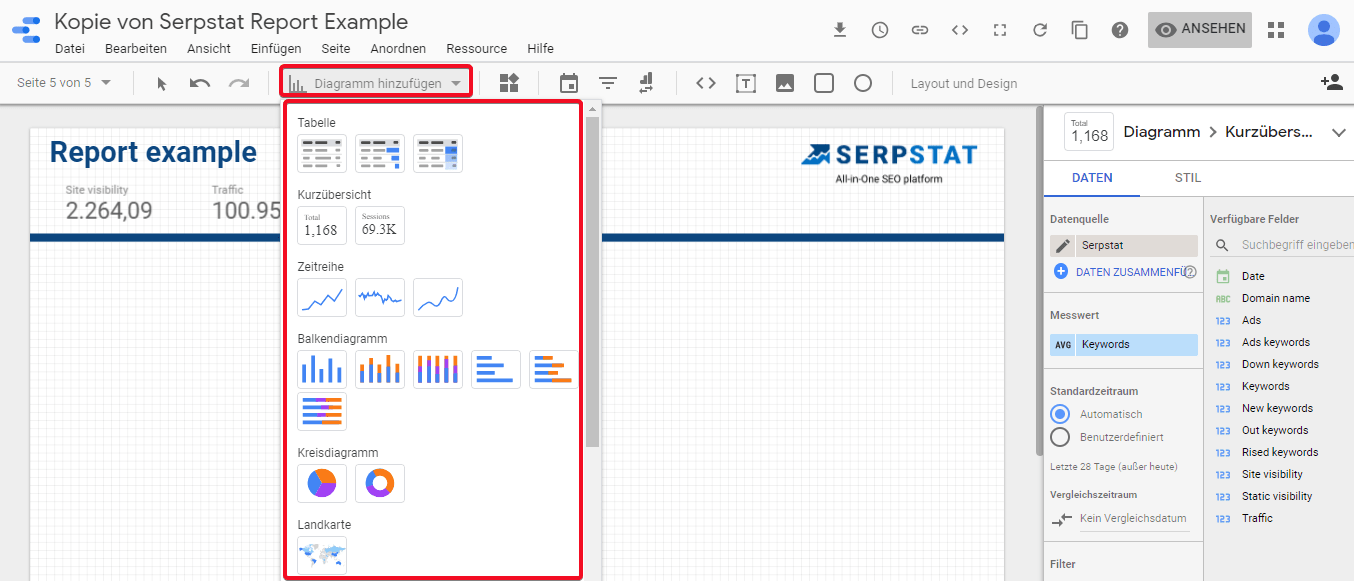Screen dimensions: 1354x581
Task: Open the help question mark icon
Action: (x=1120, y=30)
